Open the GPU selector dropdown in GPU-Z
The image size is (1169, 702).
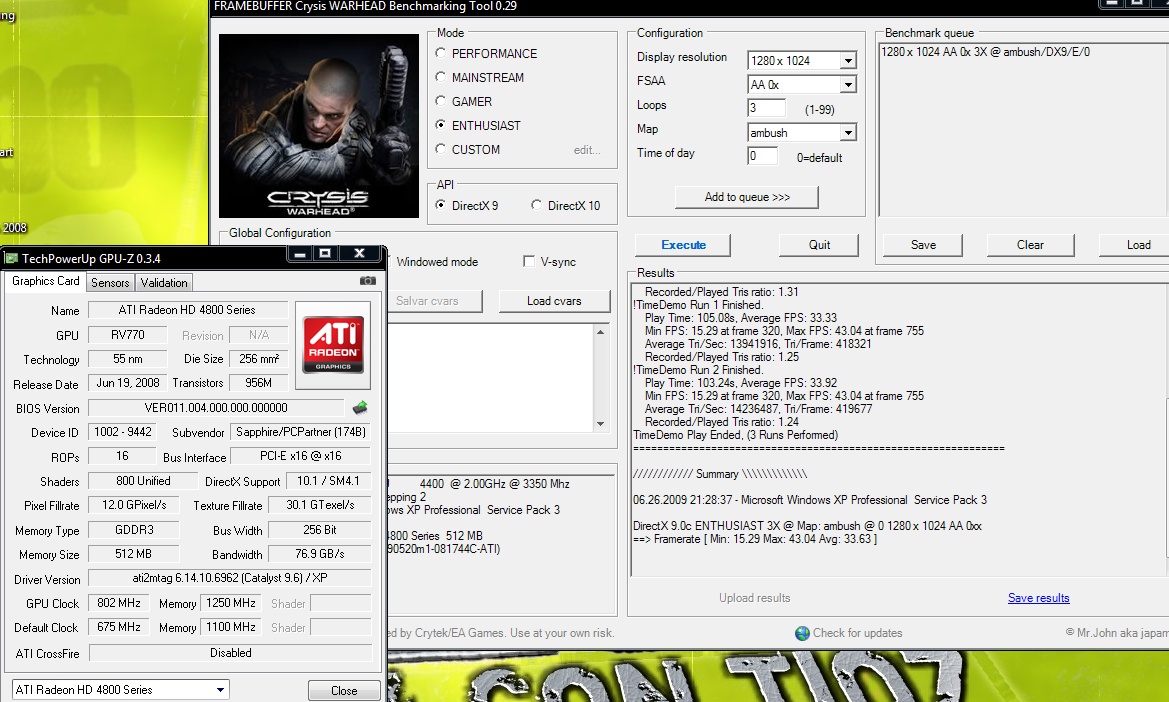tap(220, 689)
